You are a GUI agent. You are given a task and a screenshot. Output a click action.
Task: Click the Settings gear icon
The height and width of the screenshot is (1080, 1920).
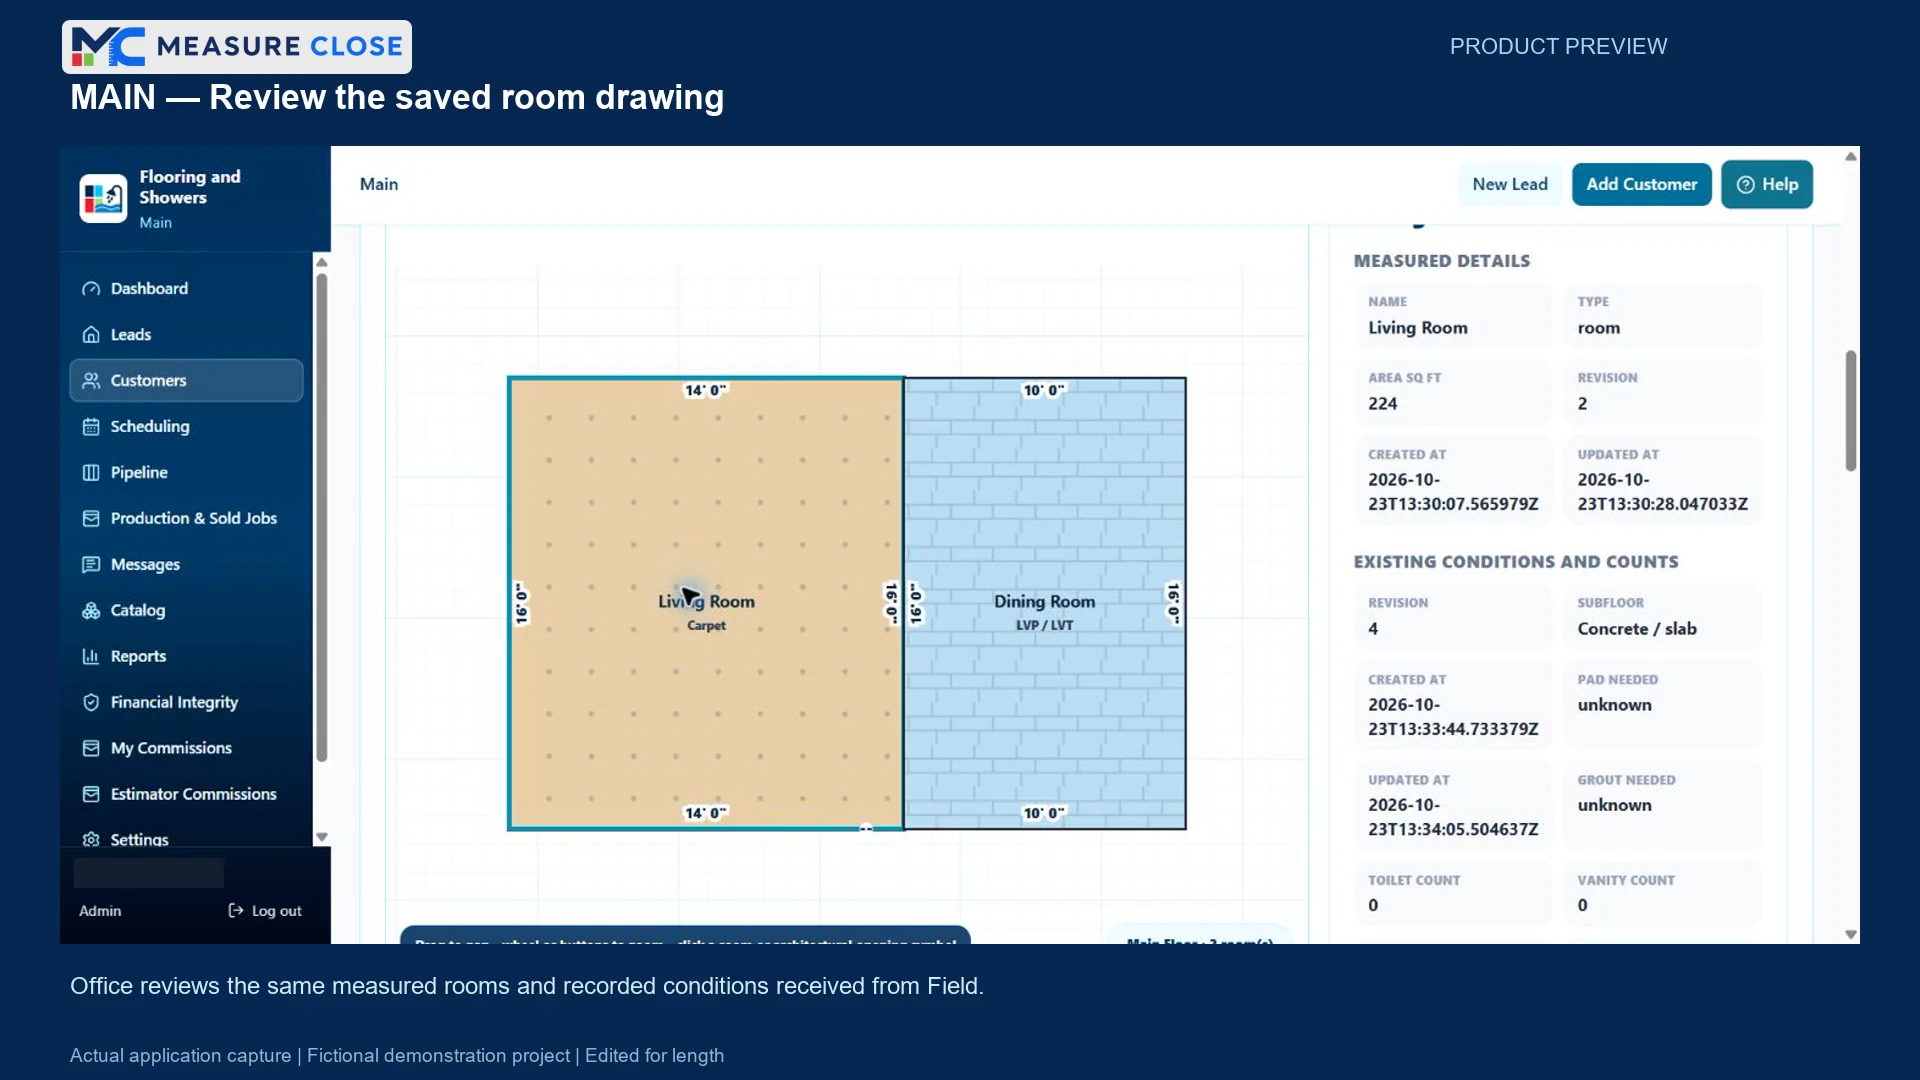point(91,840)
